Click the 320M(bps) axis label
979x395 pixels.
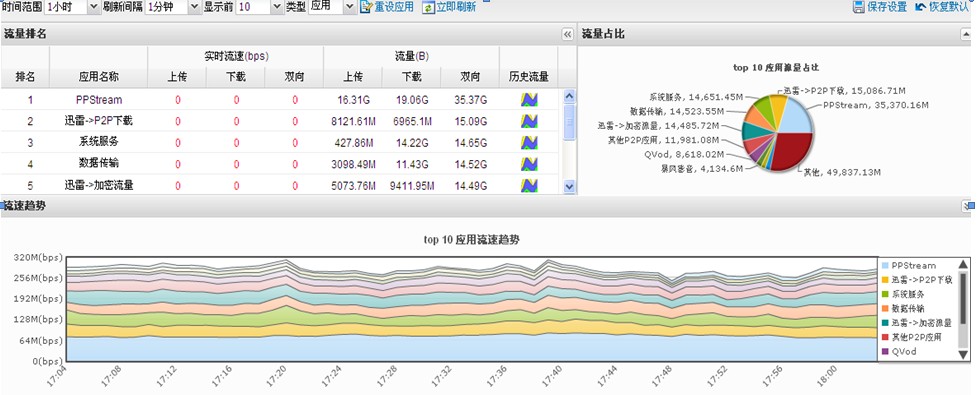[x=39, y=257]
